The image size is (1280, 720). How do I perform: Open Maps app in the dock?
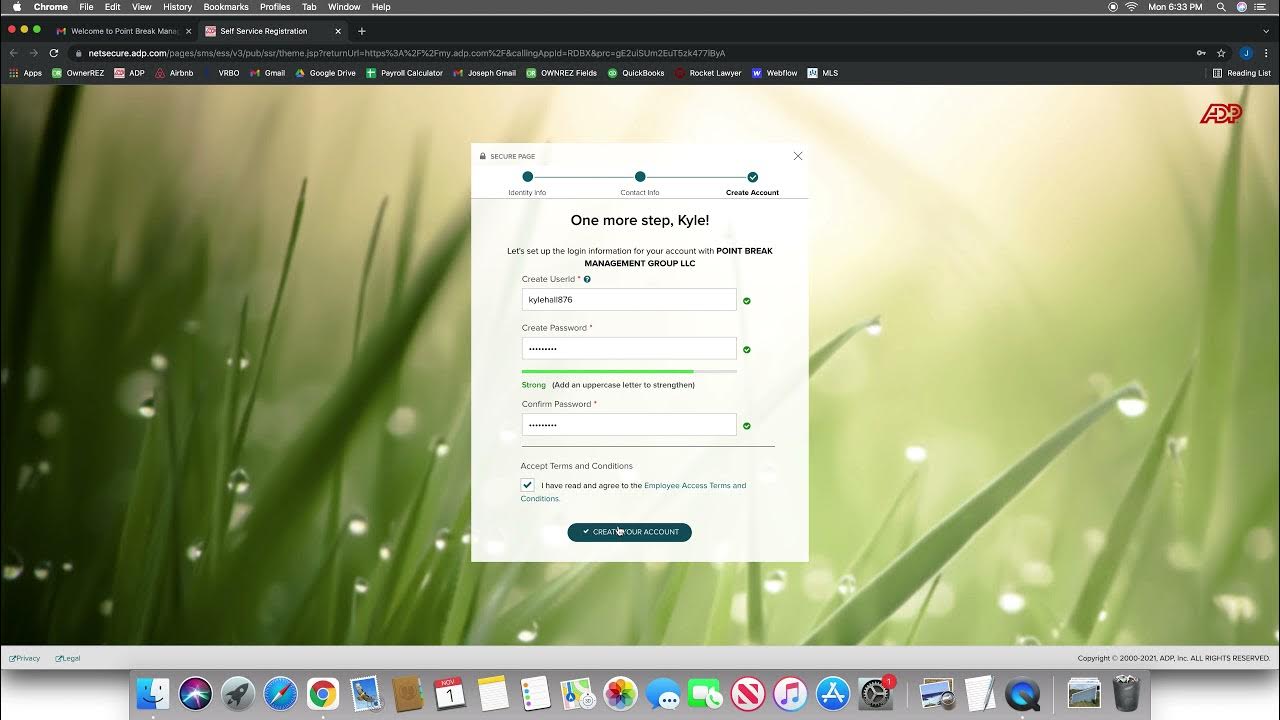pyautogui.click(x=578, y=693)
